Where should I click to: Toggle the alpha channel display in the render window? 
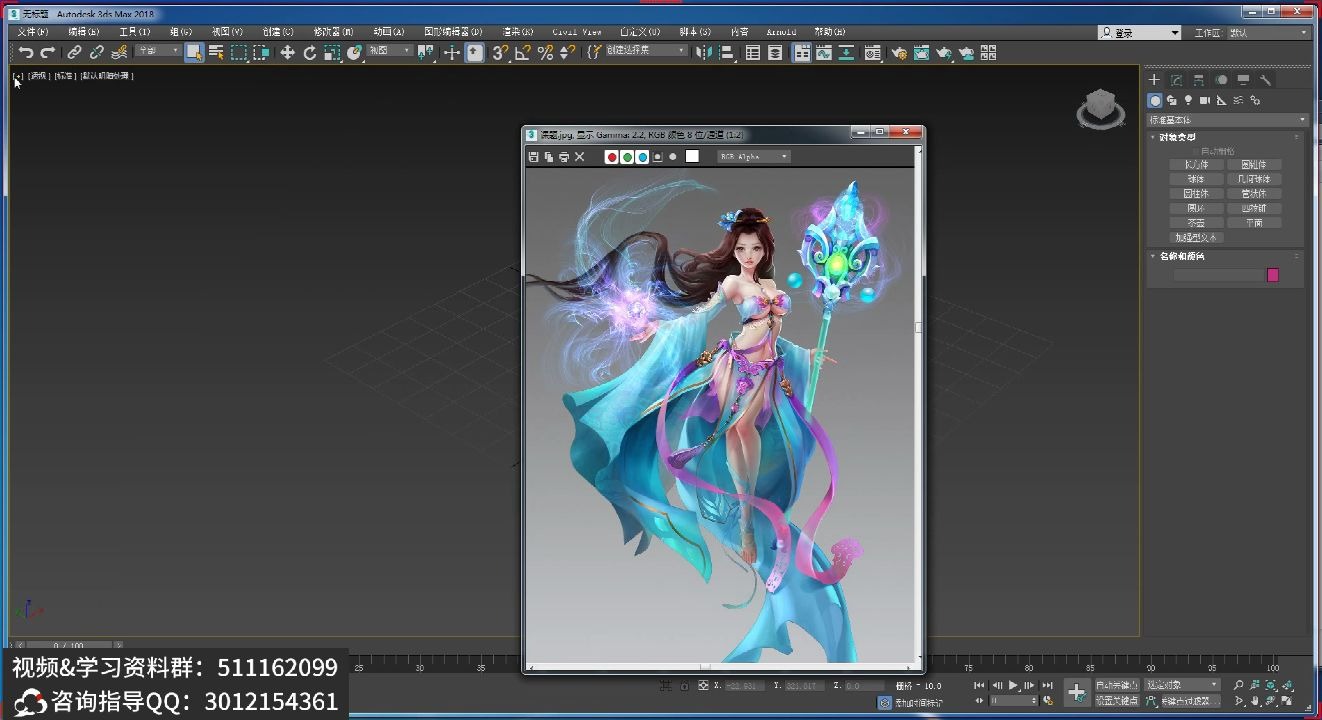tap(658, 157)
